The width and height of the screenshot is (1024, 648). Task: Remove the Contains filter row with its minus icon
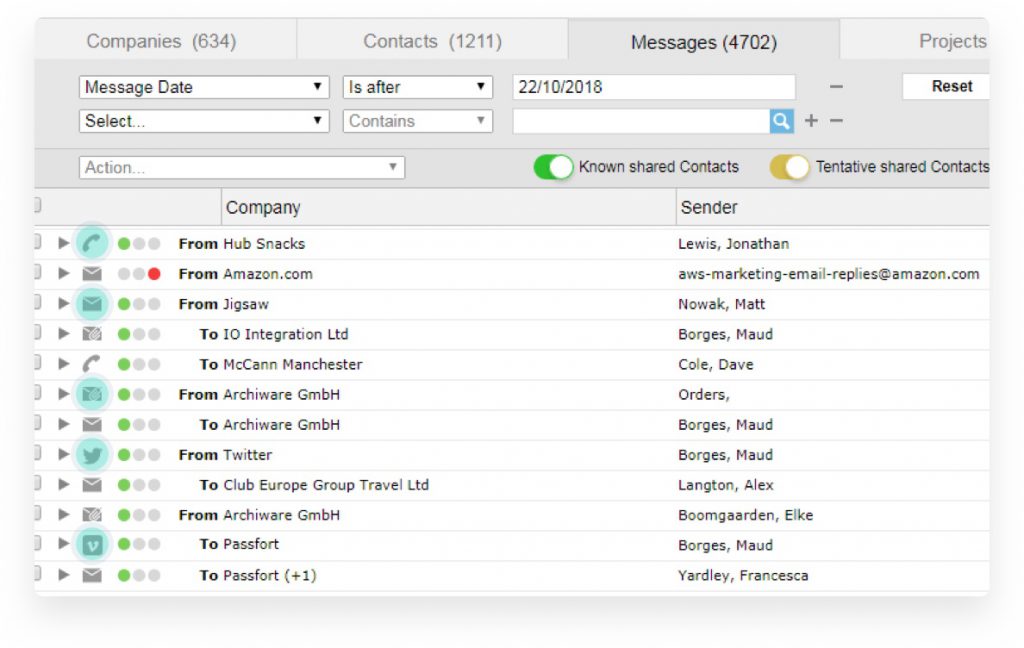[837, 121]
